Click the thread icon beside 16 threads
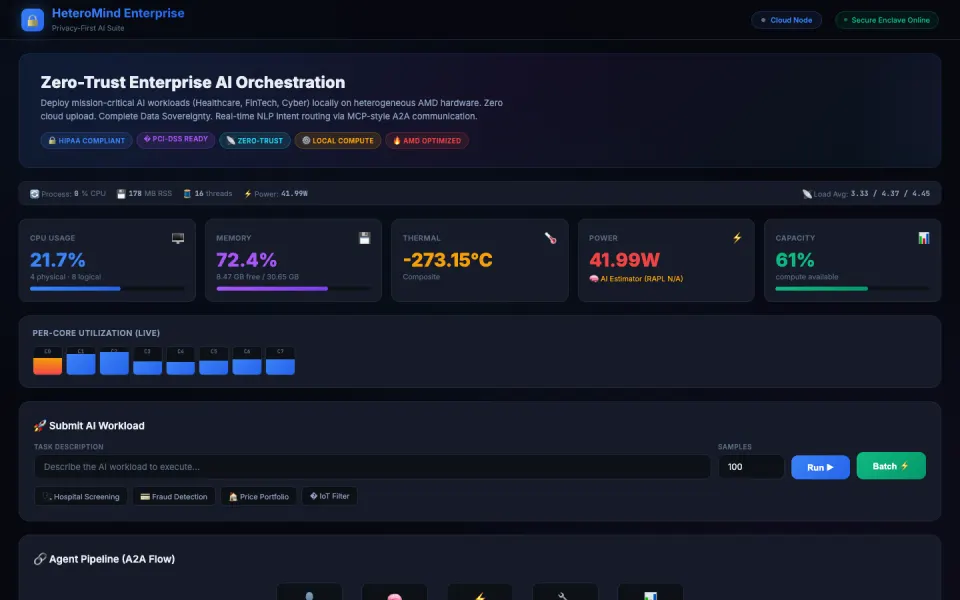The image size is (960, 600). click(187, 194)
